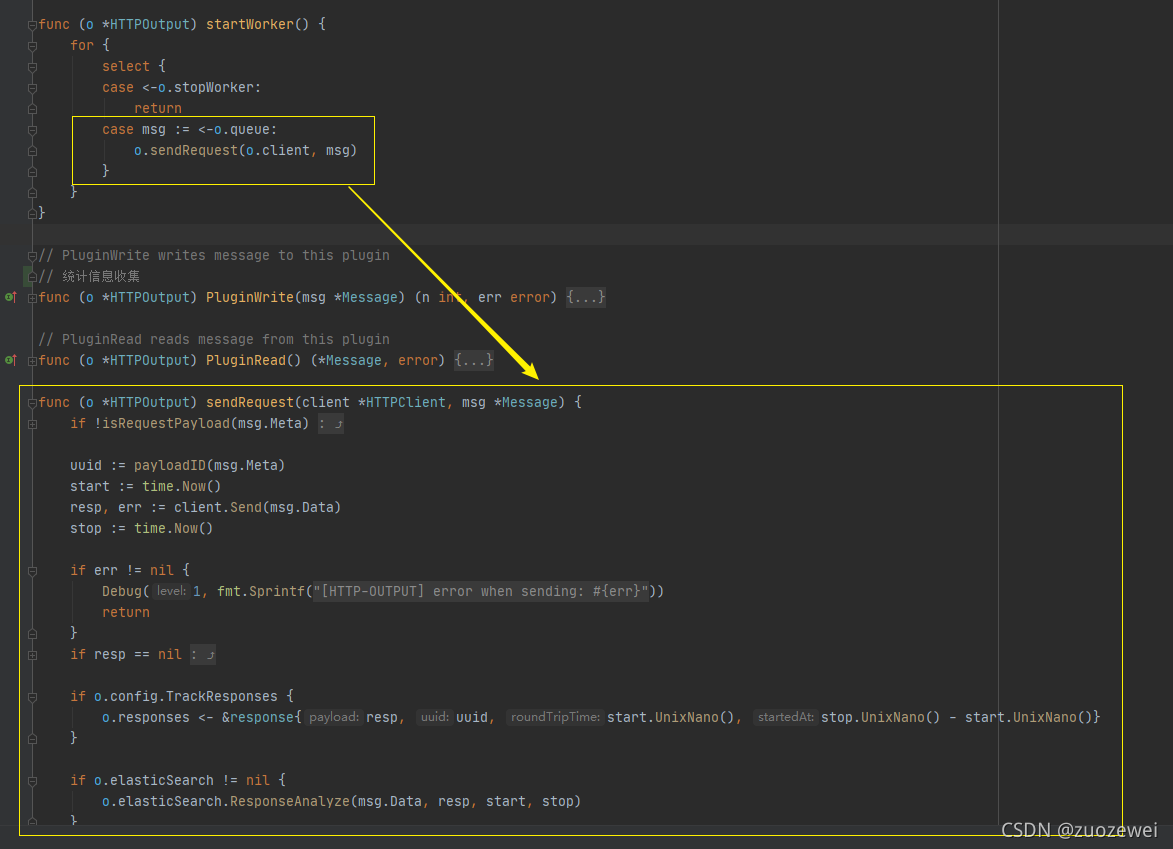This screenshot has width=1173, height=849.
Task: Expand the folded PluginRead function in gutter
Action: 32,361
